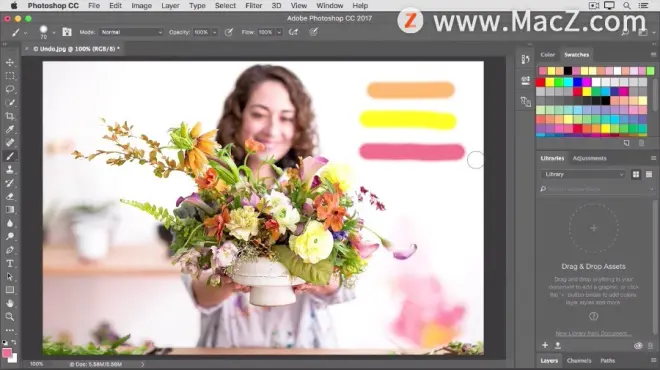Click the foreground pink color swatch

tap(7, 353)
